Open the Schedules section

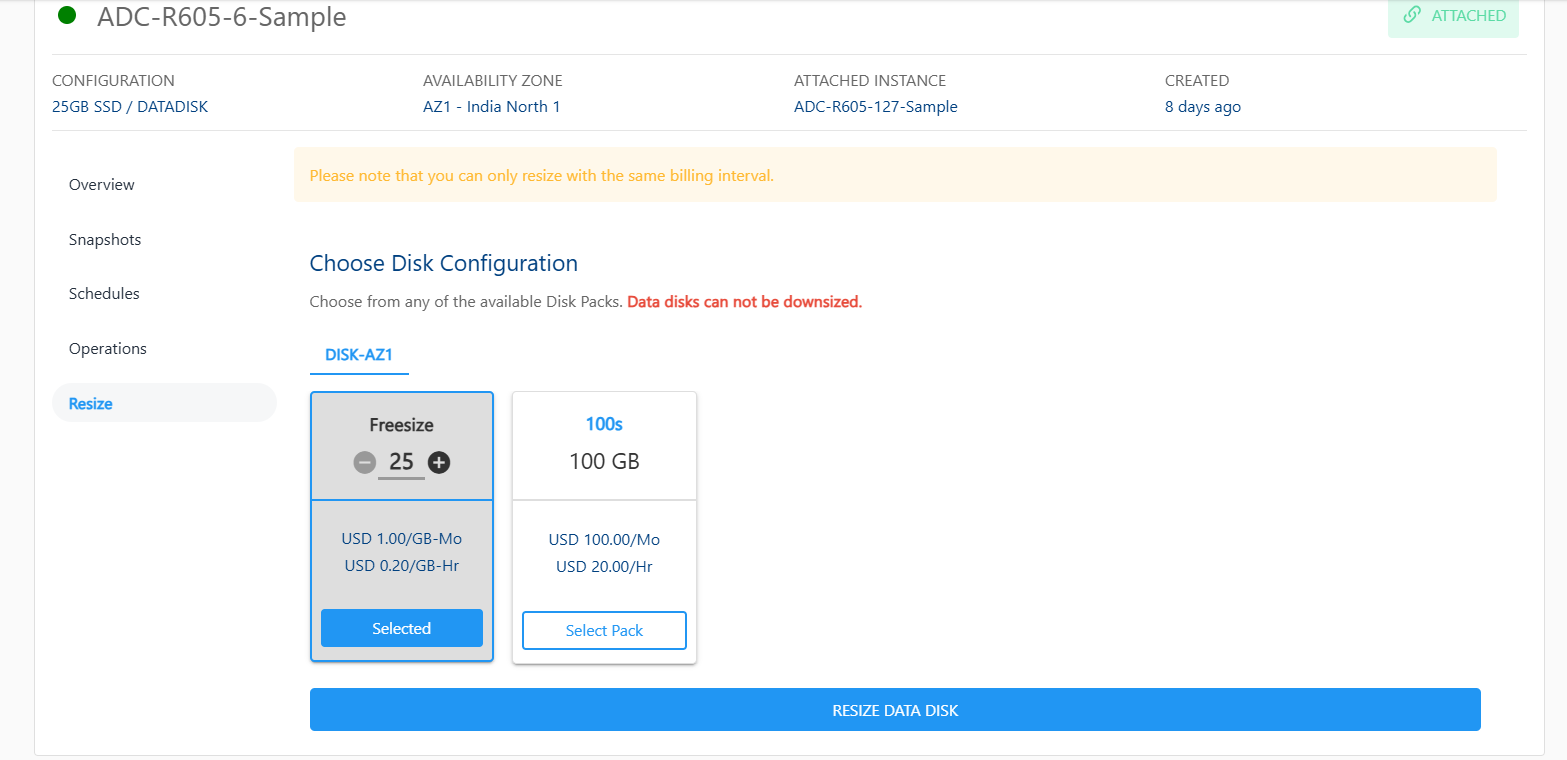click(104, 294)
